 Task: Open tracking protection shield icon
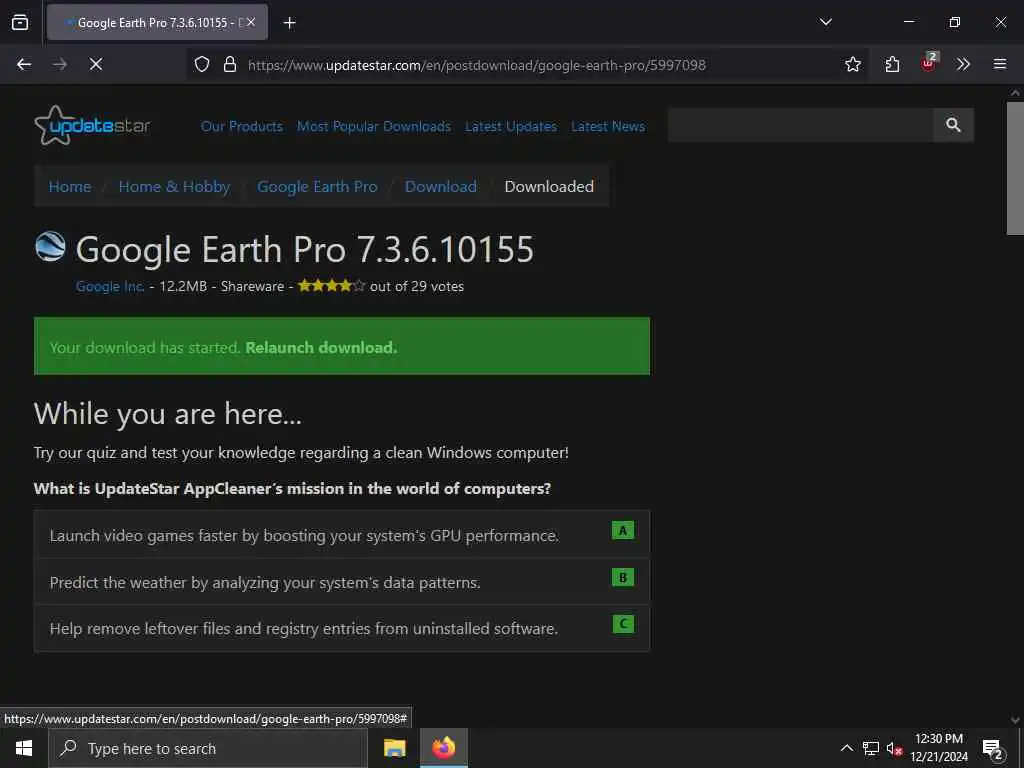coord(202,64)
